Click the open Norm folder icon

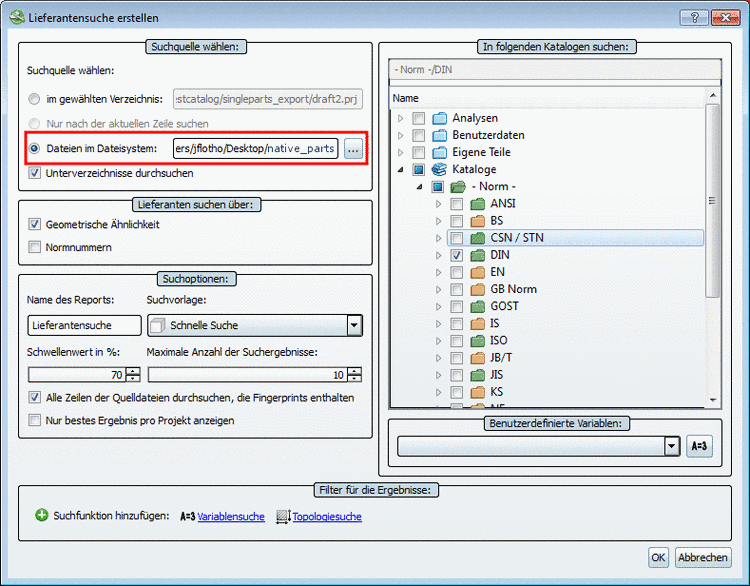click(458, 187)
